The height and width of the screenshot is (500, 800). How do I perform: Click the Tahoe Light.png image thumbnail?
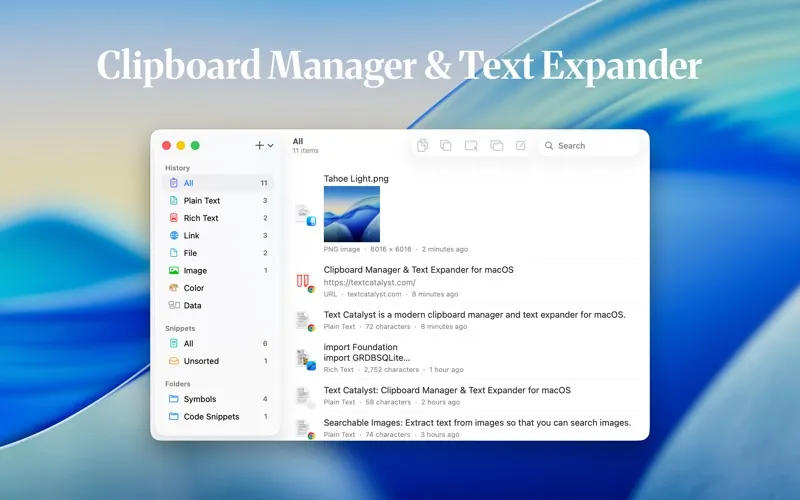(x=352, y=214)
